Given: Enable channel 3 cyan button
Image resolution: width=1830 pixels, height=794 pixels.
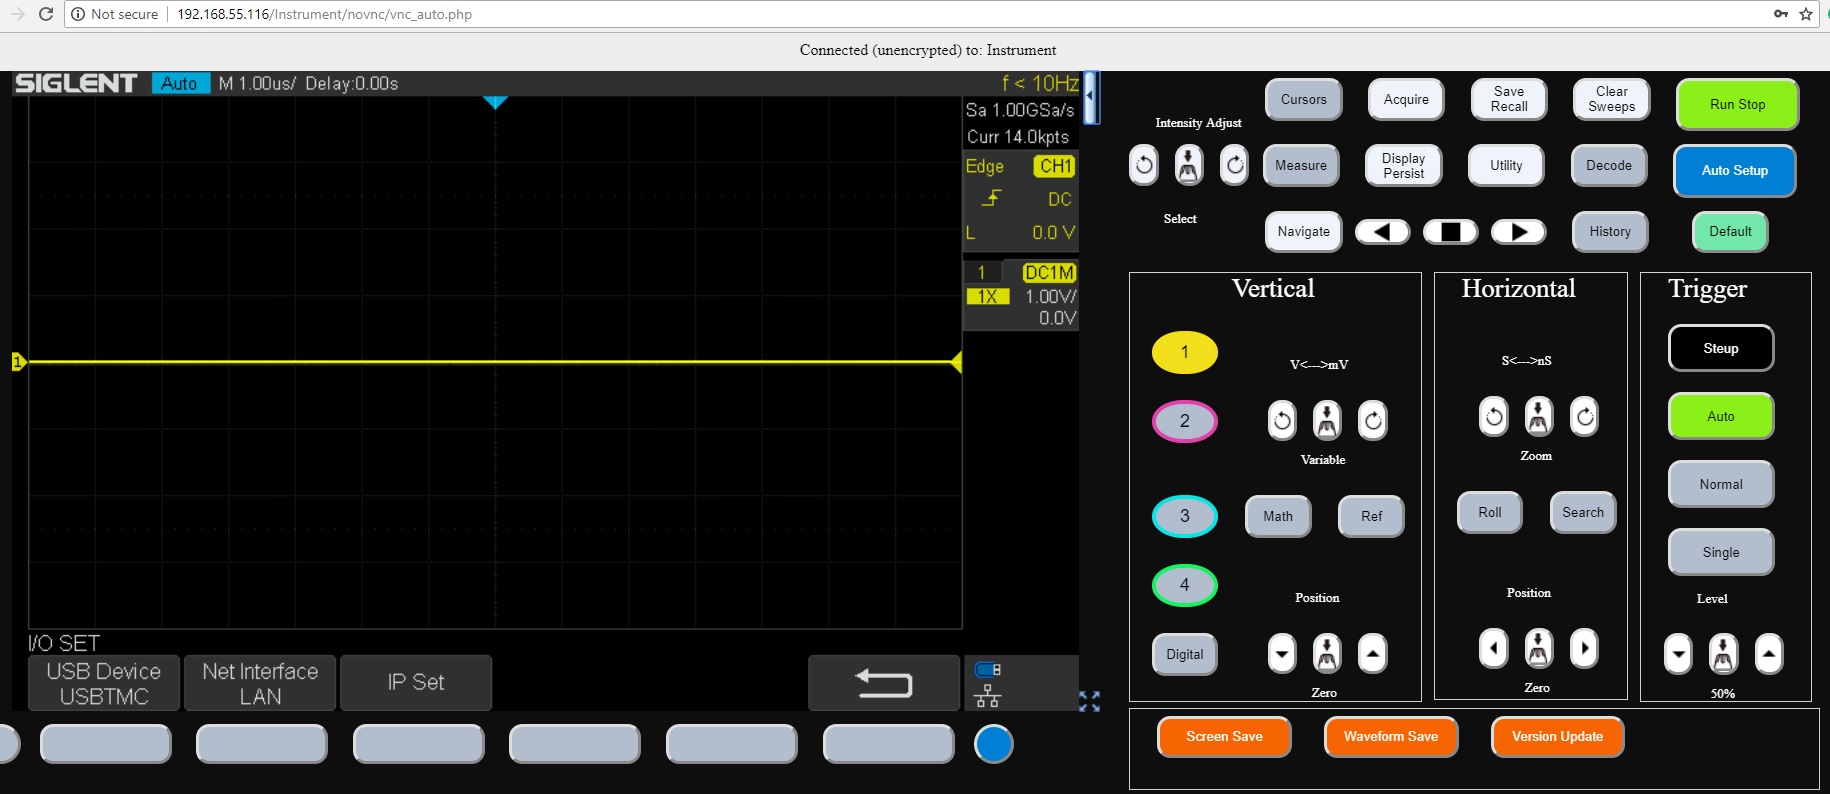Looking at the screenshot, I should [1184, 516].
